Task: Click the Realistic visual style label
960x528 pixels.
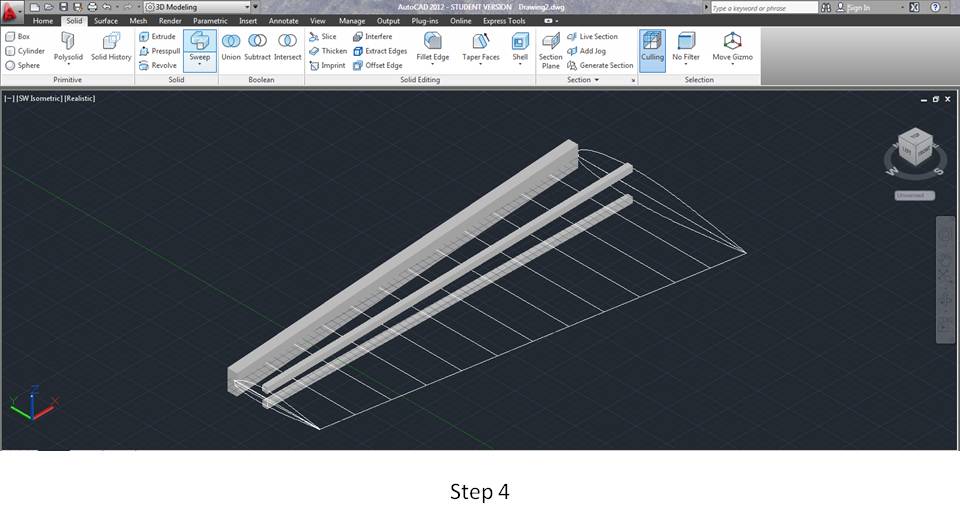Action: pyautogui.click(x=80, y=99)
